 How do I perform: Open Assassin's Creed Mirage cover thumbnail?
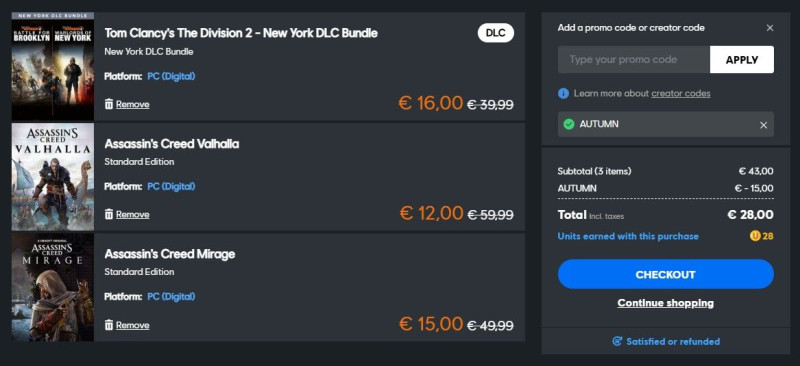[53, 287]
